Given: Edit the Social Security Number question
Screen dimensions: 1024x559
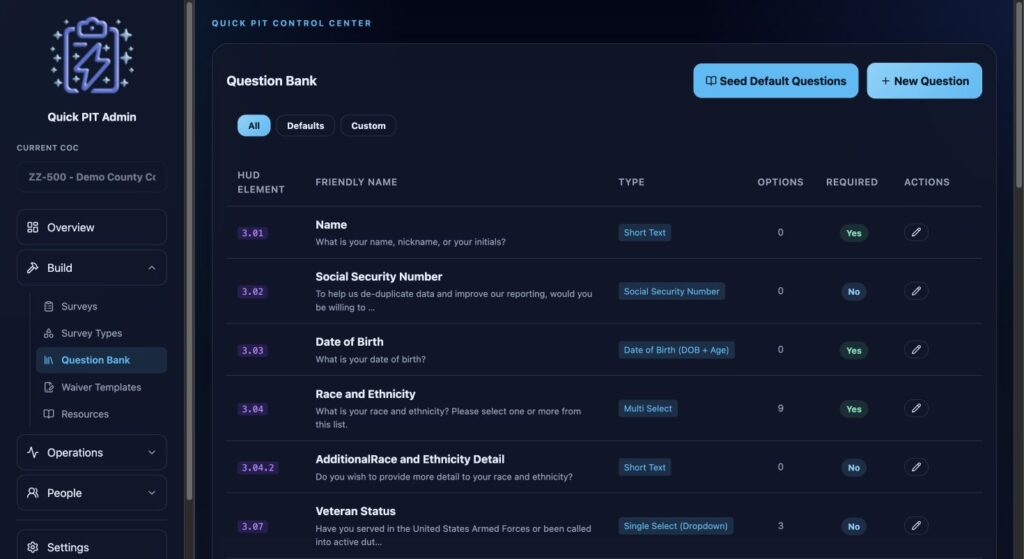Looking at the screenshot, I should pyautogui.click(x=916, y=291).
